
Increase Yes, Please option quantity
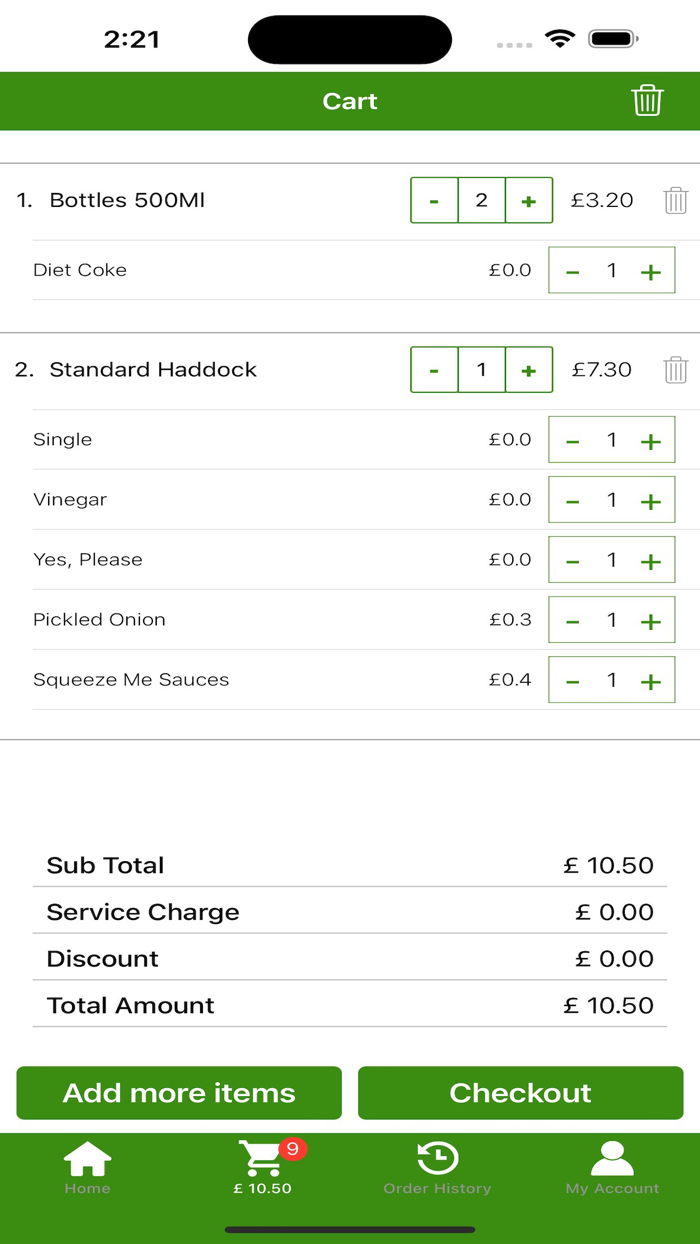[x=650, y=561]
